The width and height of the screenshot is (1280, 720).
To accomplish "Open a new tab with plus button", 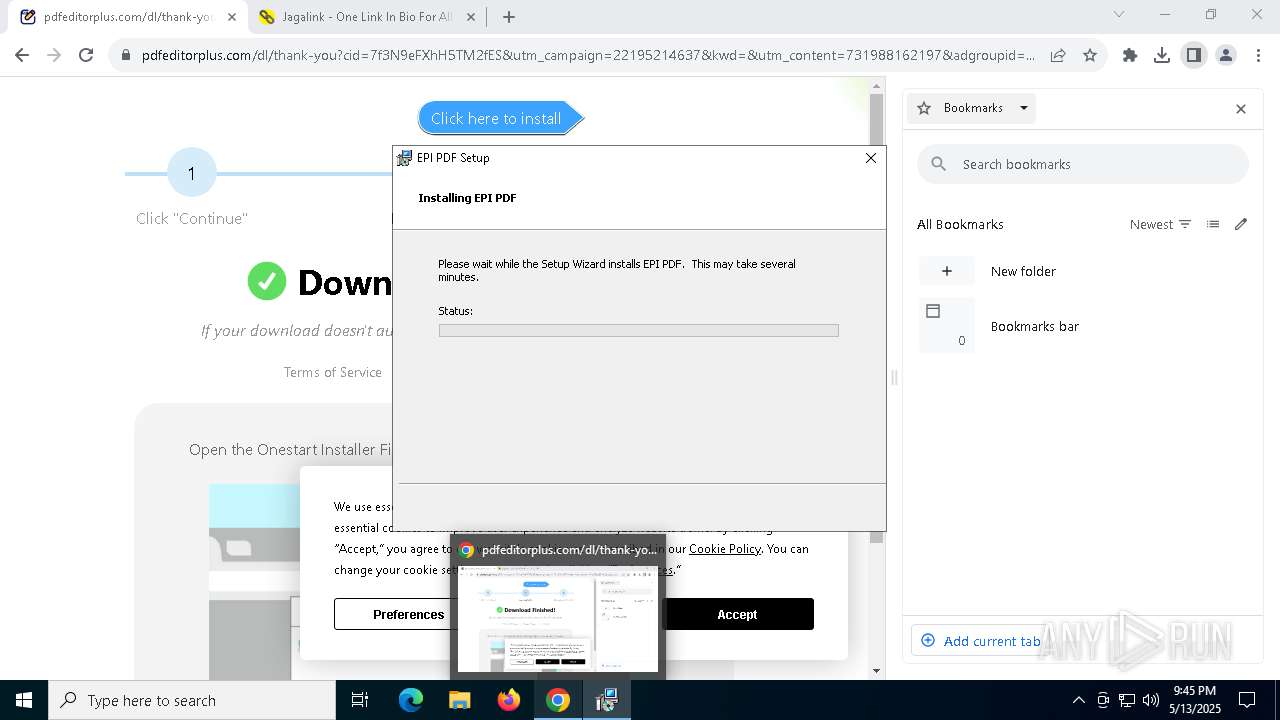I will (x=509, y=17).
